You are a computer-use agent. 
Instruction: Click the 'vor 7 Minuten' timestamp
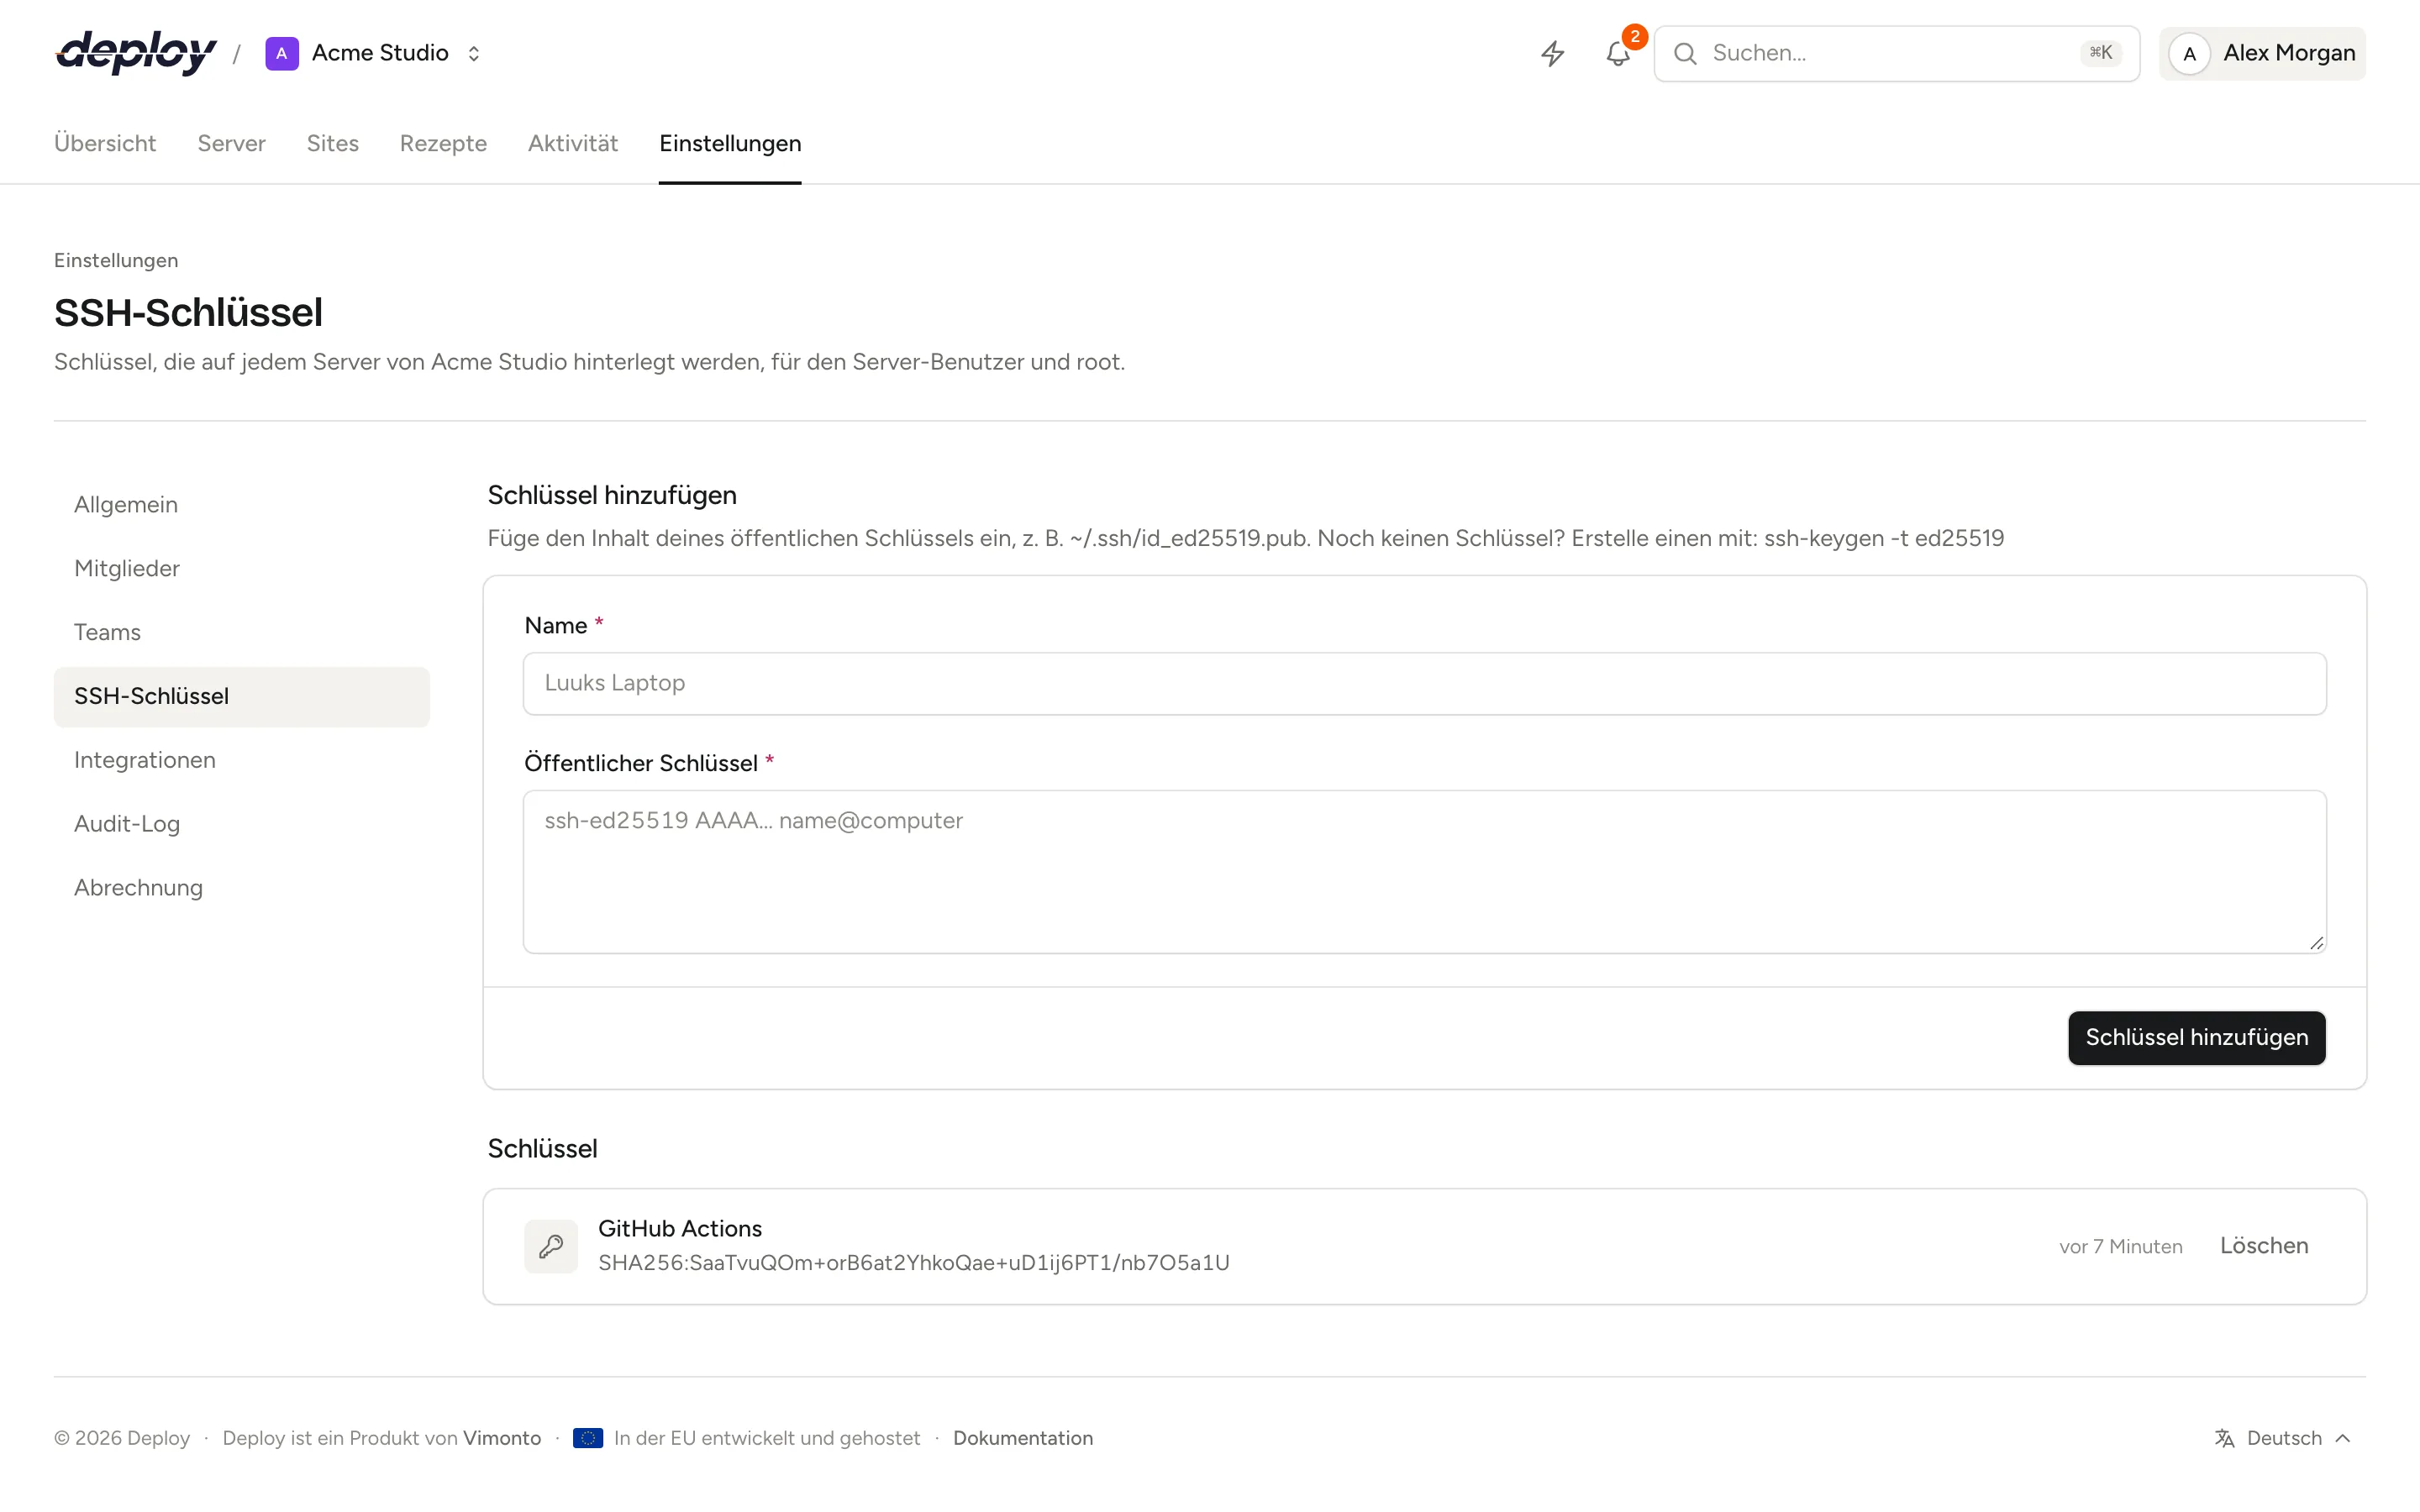tap(2121, 1247)
